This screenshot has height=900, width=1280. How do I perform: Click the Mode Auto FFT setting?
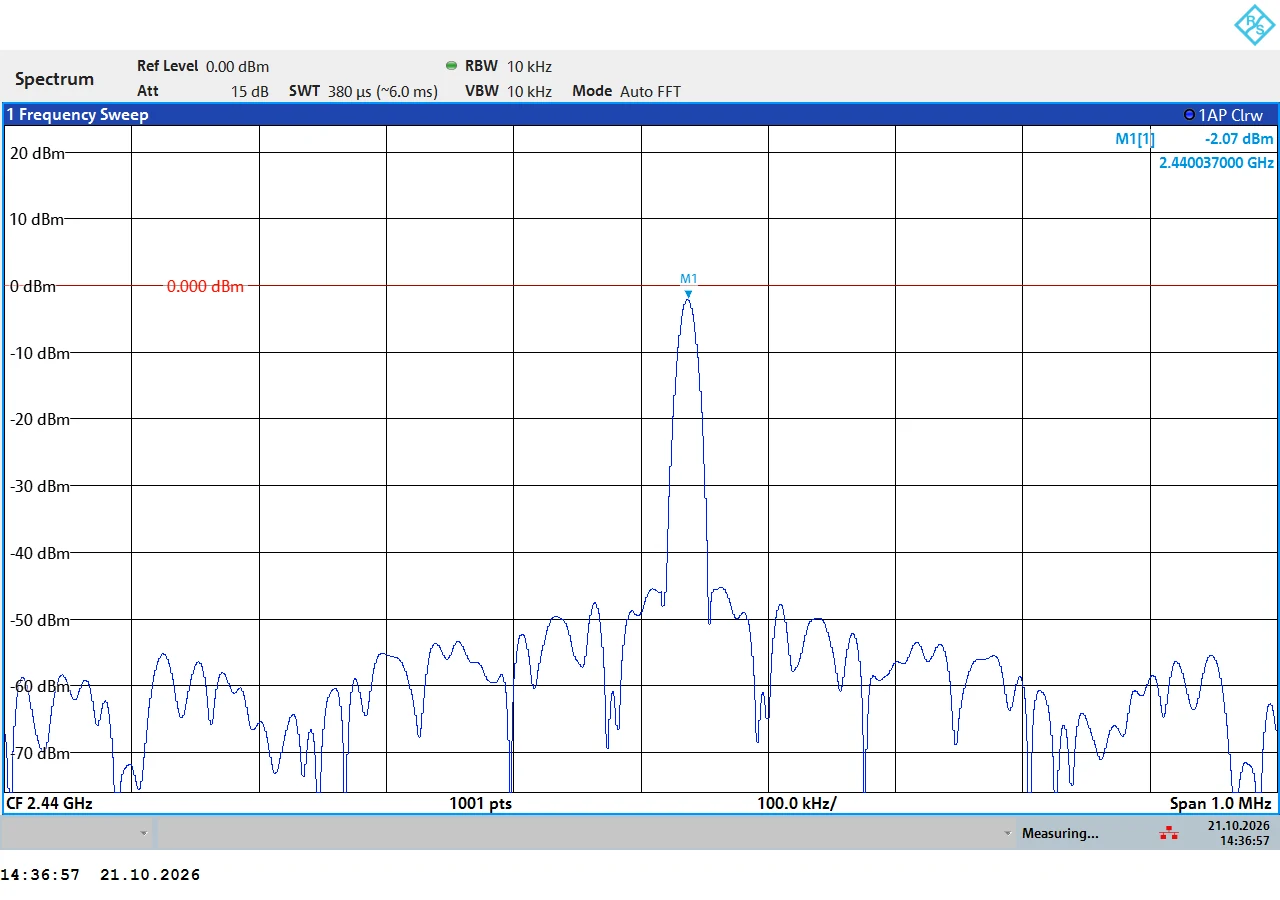pyautogui.click(x=626, y=91)
